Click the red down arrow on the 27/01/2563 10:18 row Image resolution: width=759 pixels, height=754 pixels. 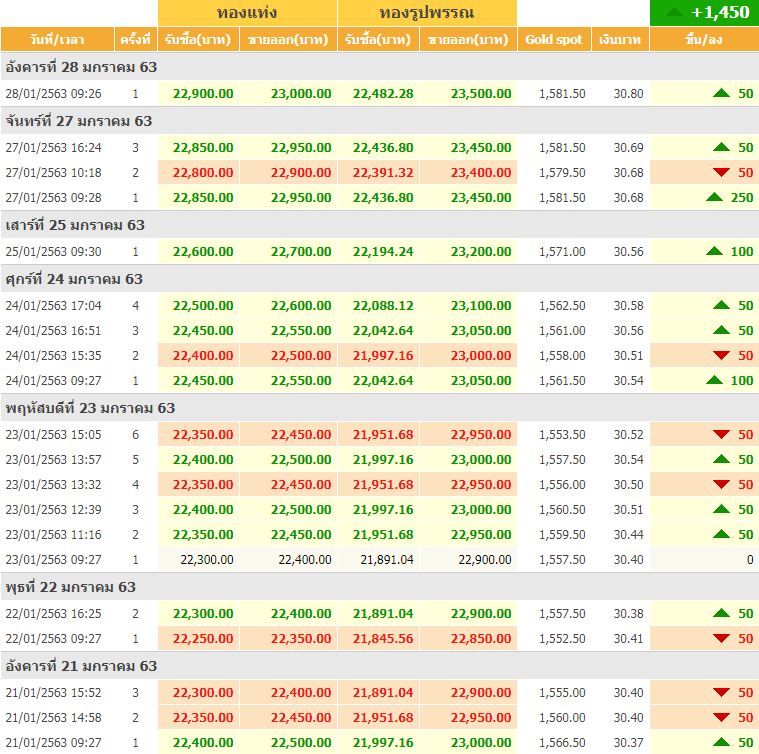pos(722,173)
